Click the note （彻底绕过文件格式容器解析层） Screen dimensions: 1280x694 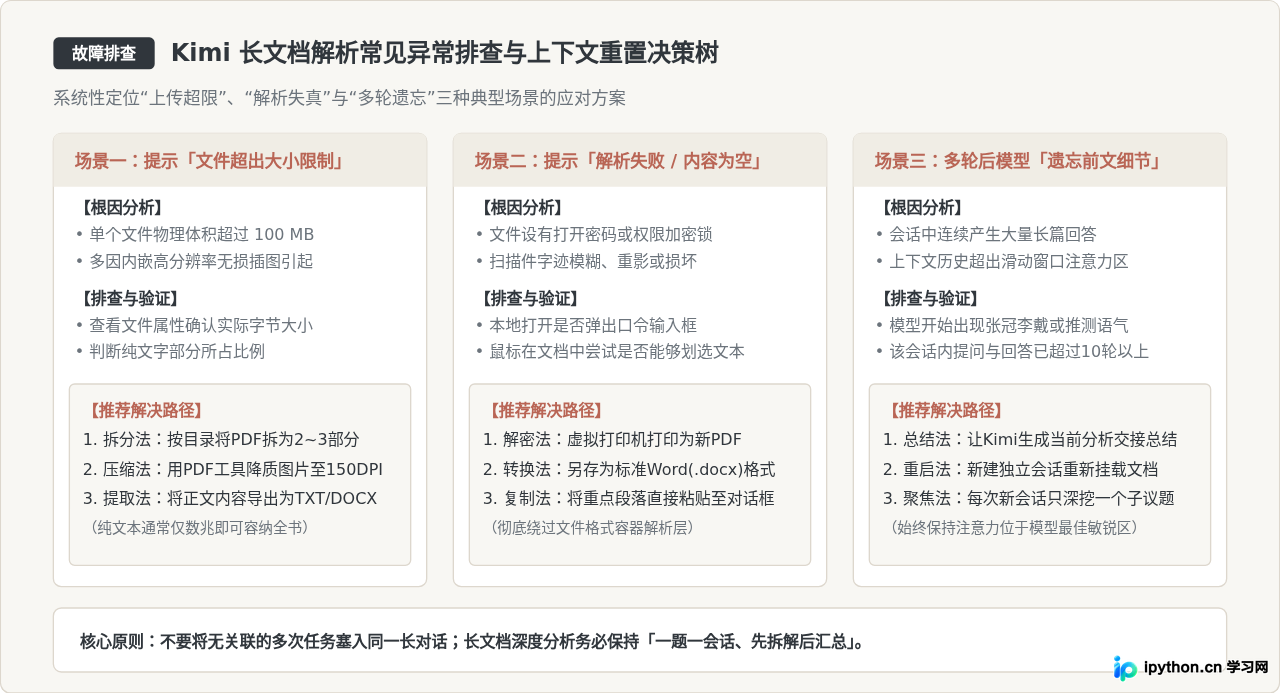click(591, 527)
